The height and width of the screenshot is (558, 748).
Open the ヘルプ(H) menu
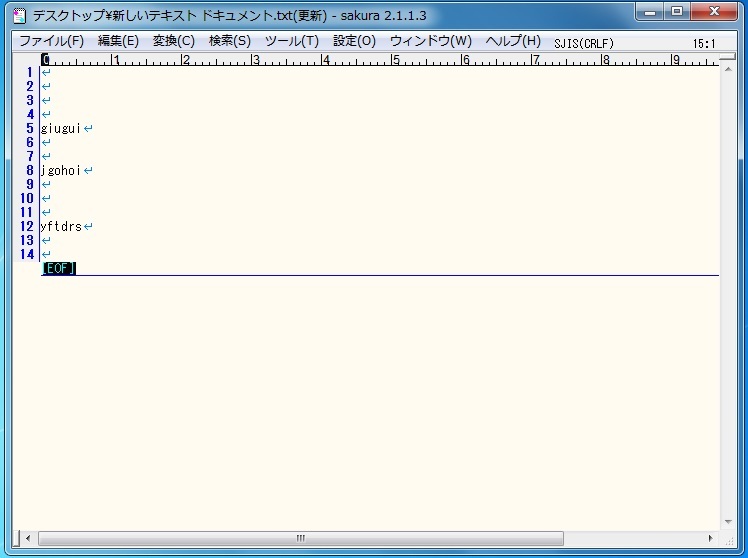(x=513, y=41)
